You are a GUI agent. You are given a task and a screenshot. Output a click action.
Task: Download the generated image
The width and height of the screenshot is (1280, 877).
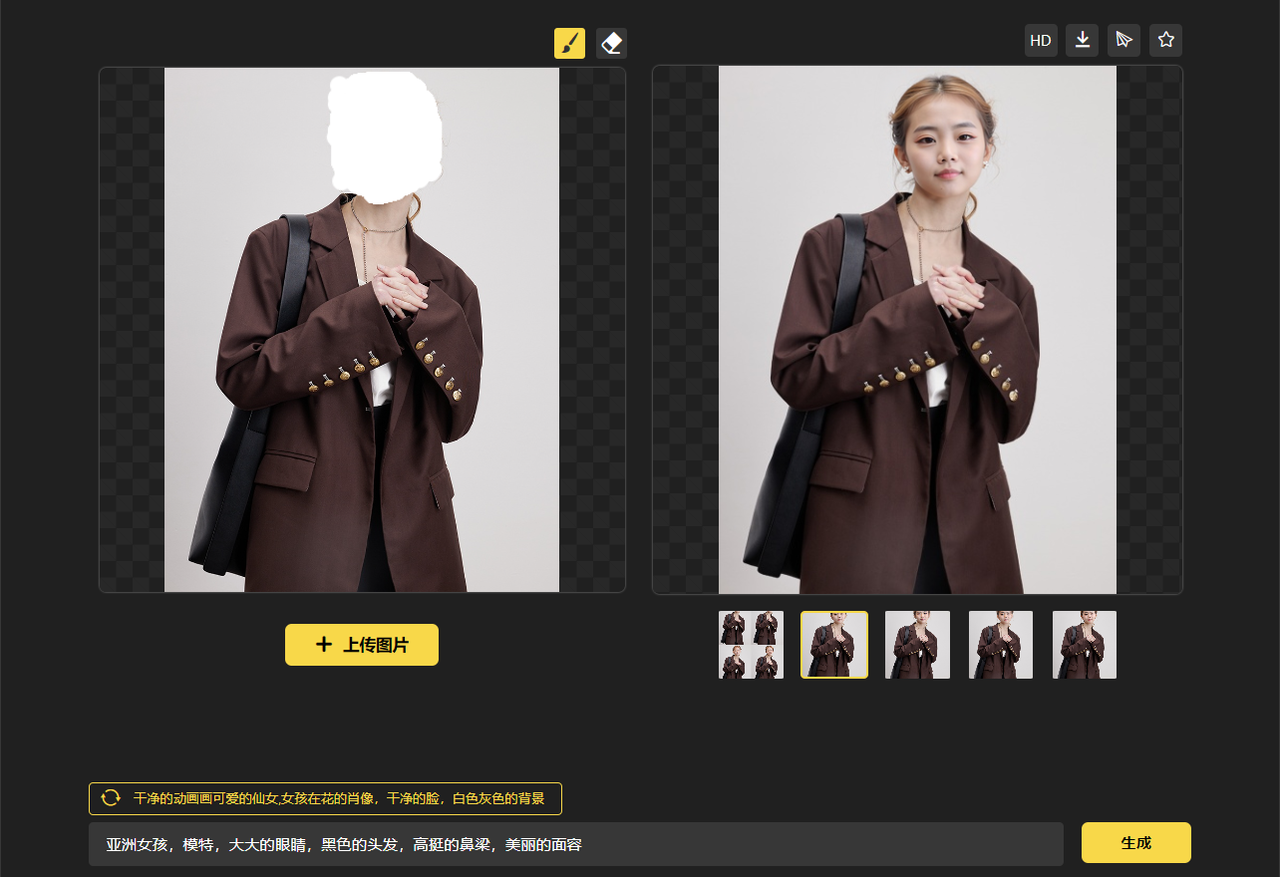1082,41
